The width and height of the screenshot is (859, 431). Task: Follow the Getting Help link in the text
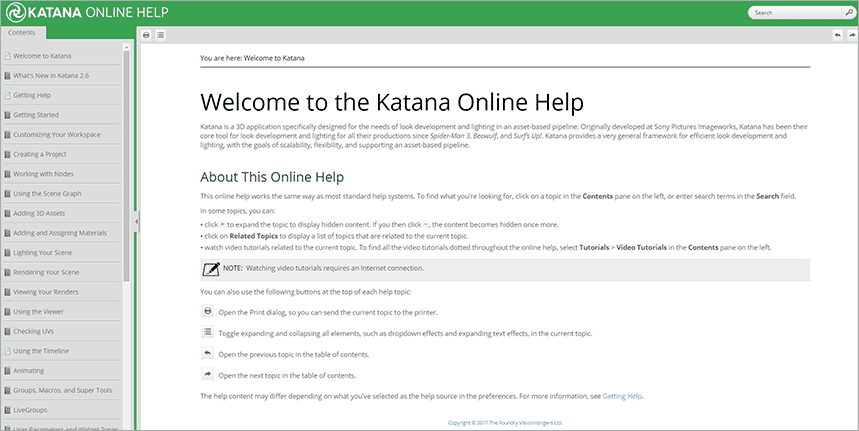[622, 396]
